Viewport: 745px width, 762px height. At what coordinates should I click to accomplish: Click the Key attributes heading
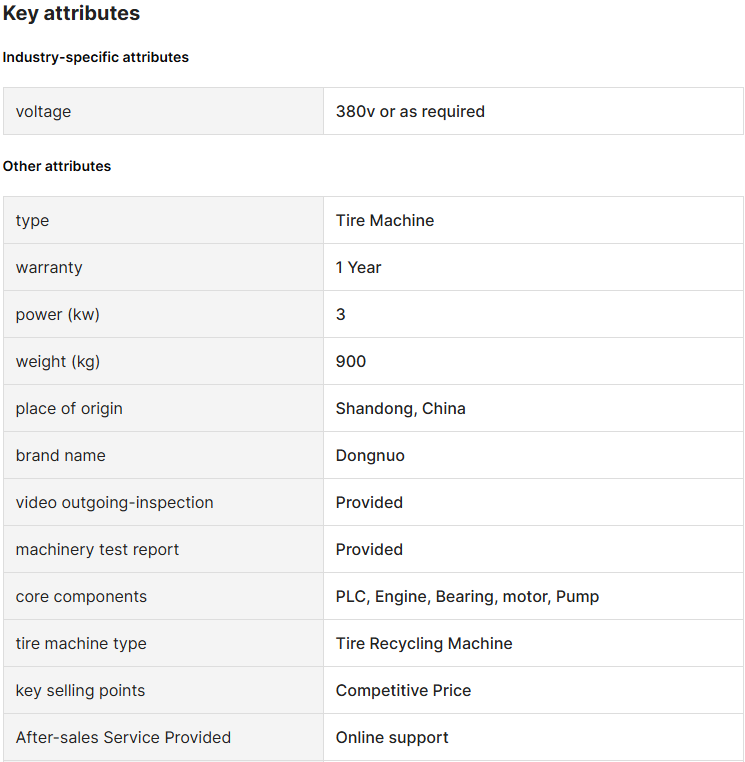pyautogui.click(x=71, y=13)
